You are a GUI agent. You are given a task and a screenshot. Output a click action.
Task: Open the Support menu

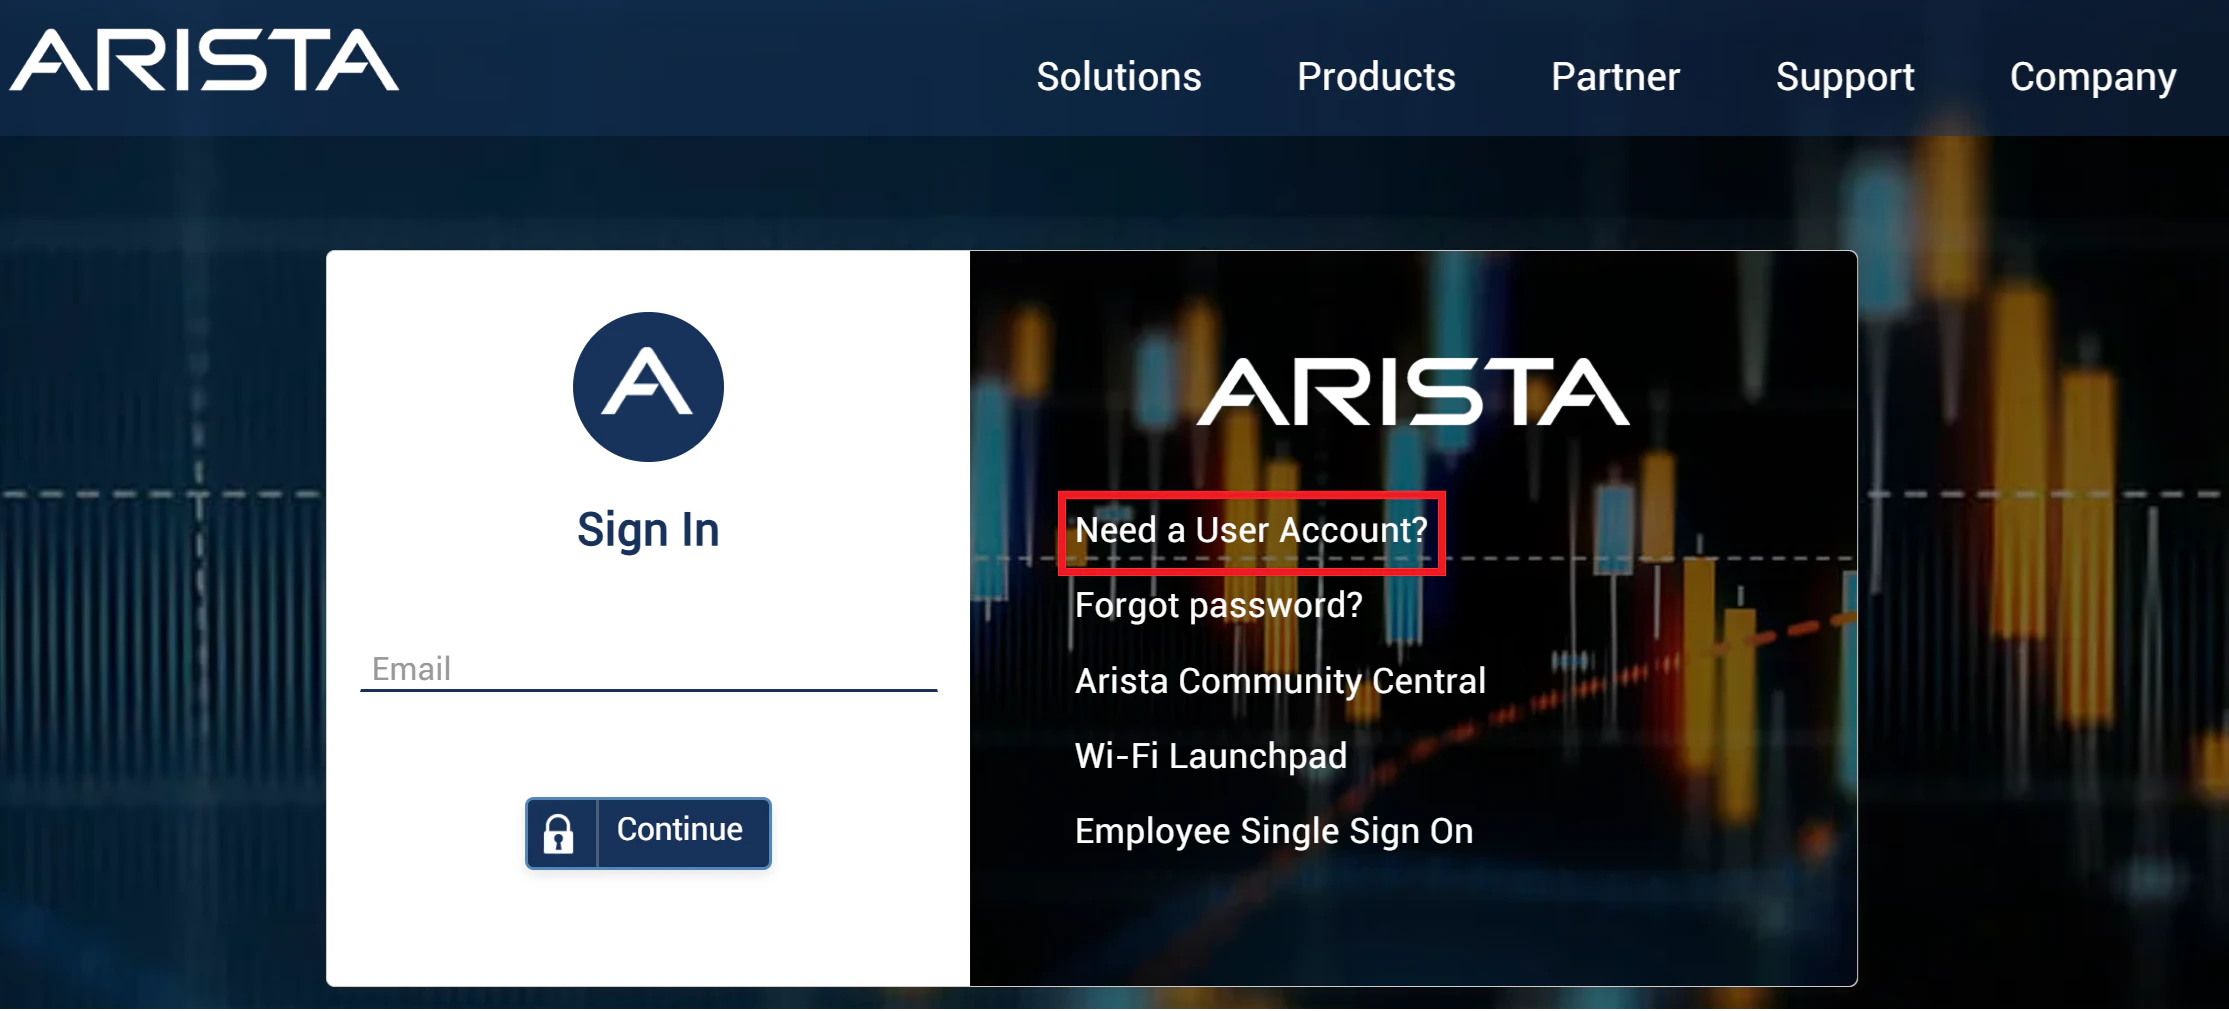(1845, 78)
